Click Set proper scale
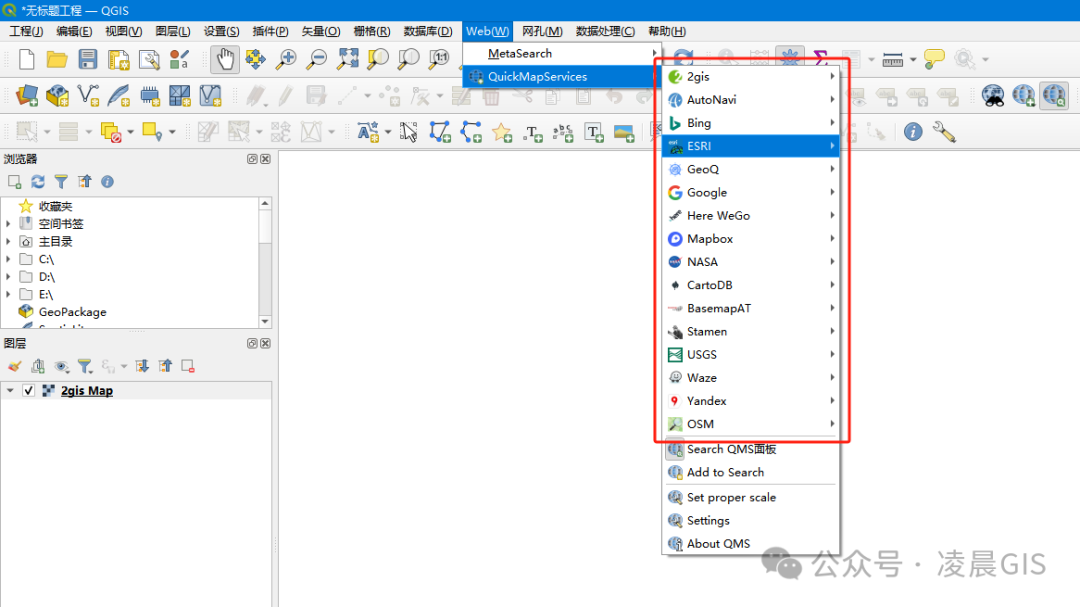Screen dimensions: 1080x607 point(751,497)
